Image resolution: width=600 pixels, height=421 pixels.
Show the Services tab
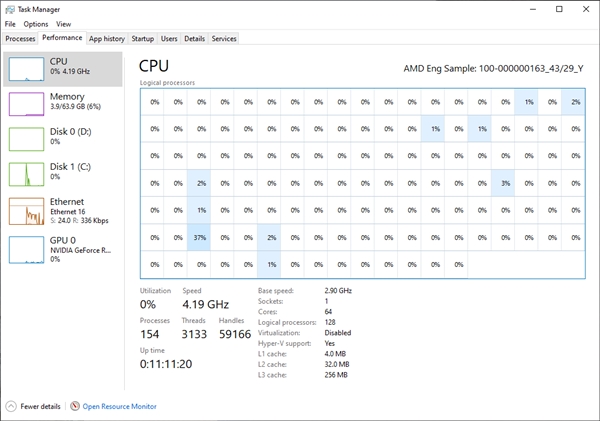(x=224, y=39)
